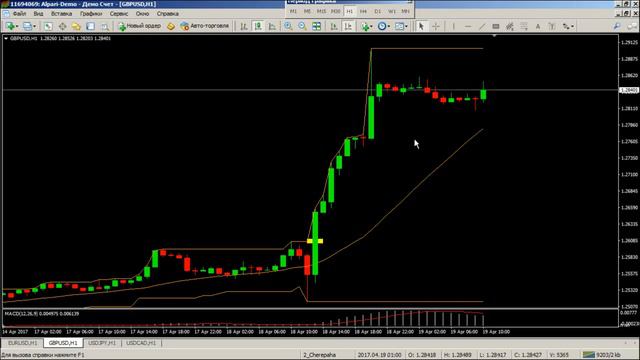
Task: Open the Вставка menu
Action: [62, 13]
